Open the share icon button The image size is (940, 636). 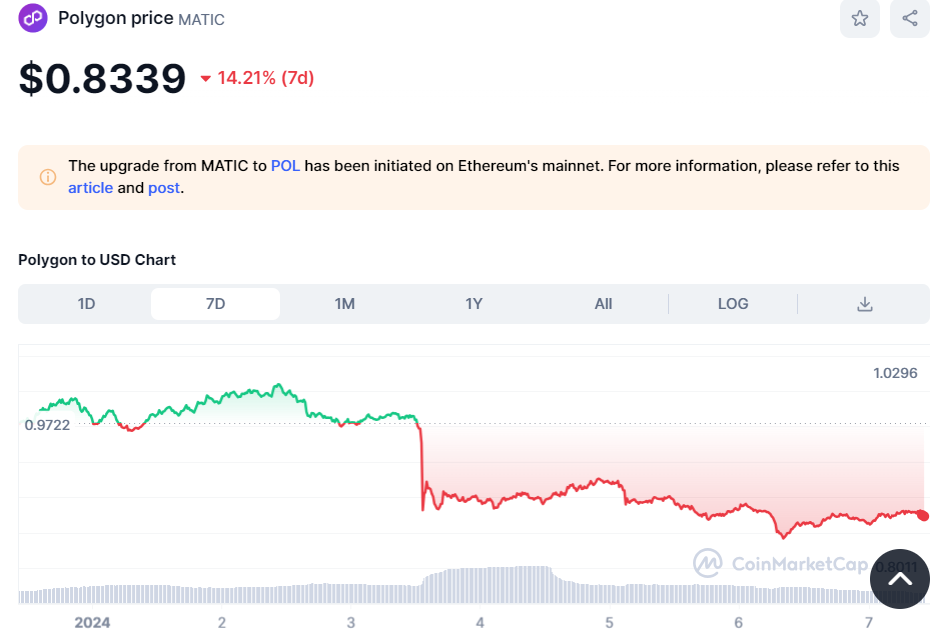909,19
